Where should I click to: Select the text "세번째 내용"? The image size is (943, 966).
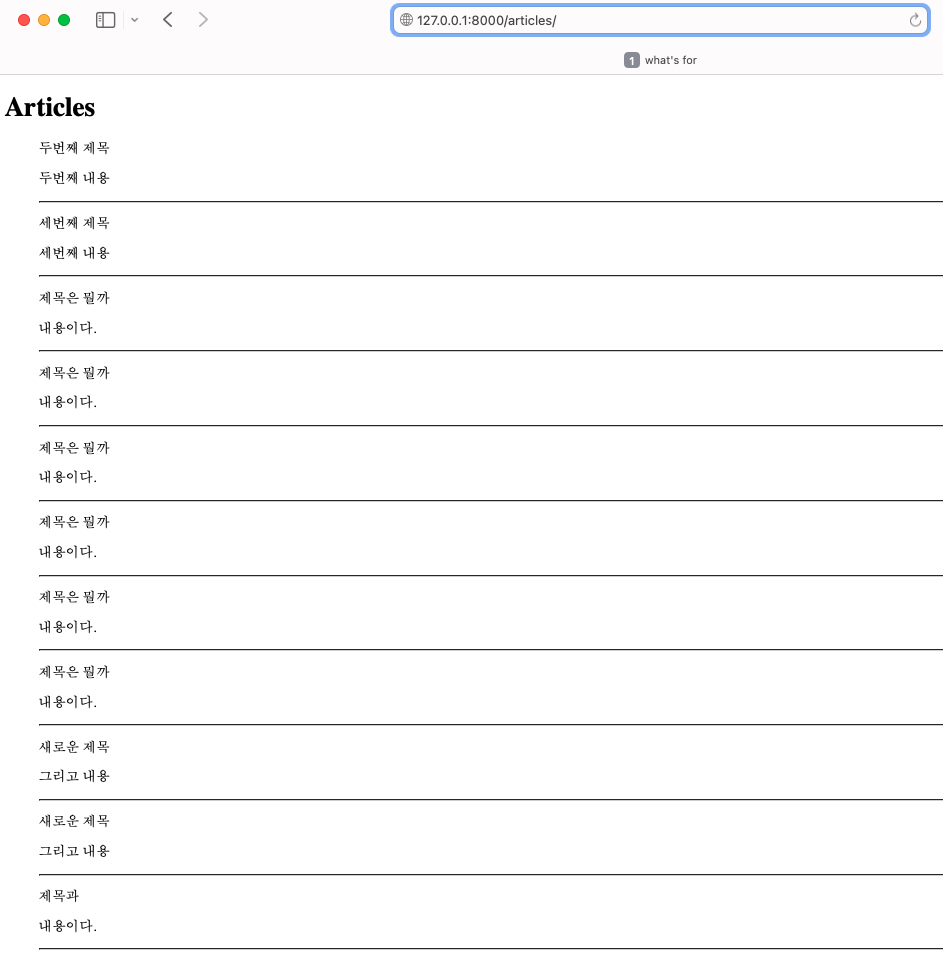point(74,253)
